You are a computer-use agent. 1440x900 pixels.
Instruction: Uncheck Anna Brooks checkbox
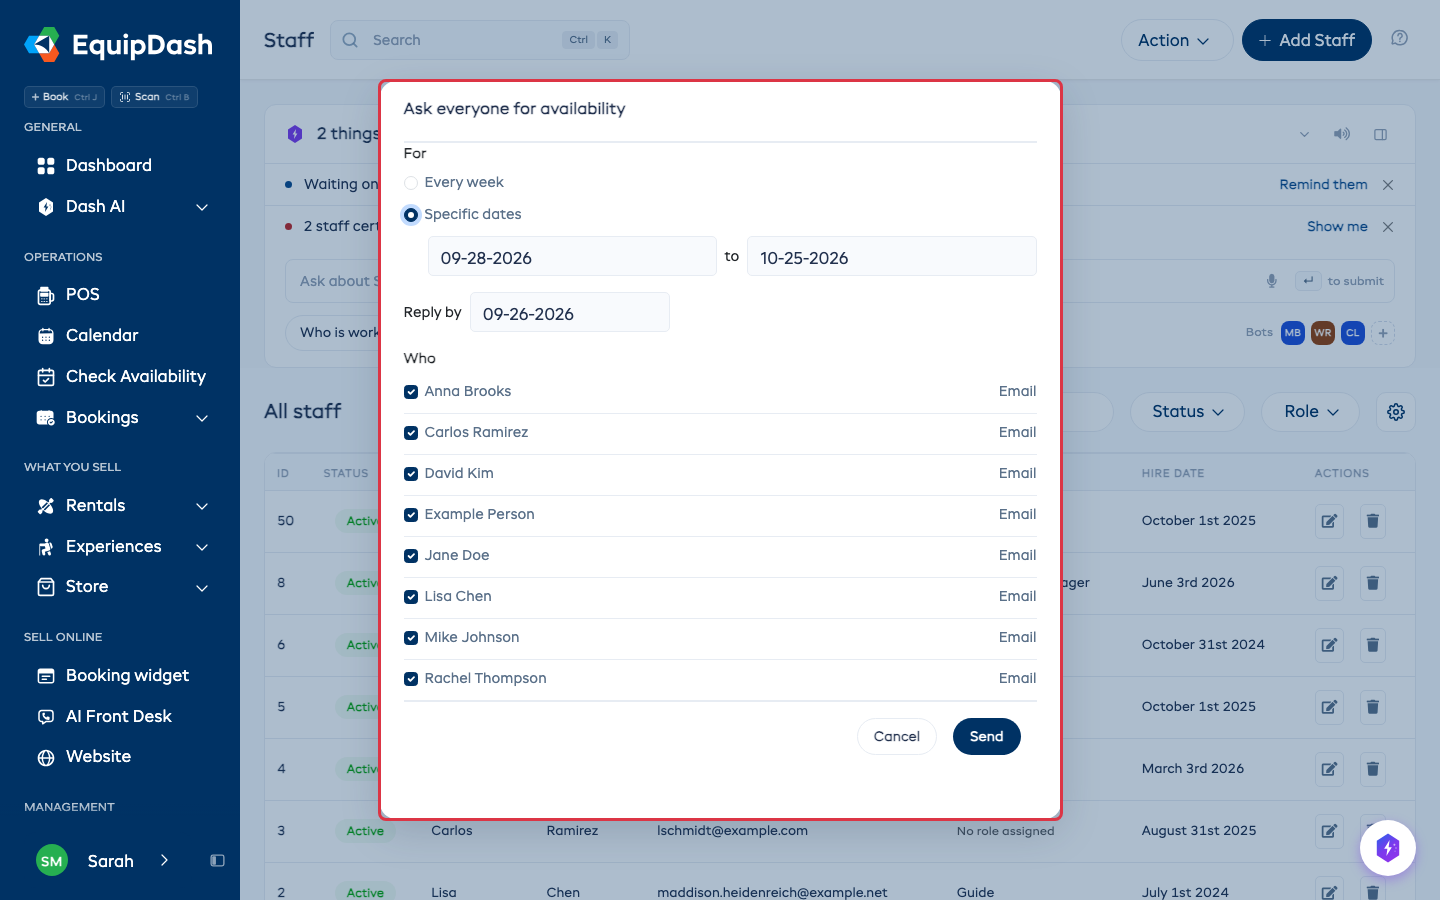[x=411, y=392]
